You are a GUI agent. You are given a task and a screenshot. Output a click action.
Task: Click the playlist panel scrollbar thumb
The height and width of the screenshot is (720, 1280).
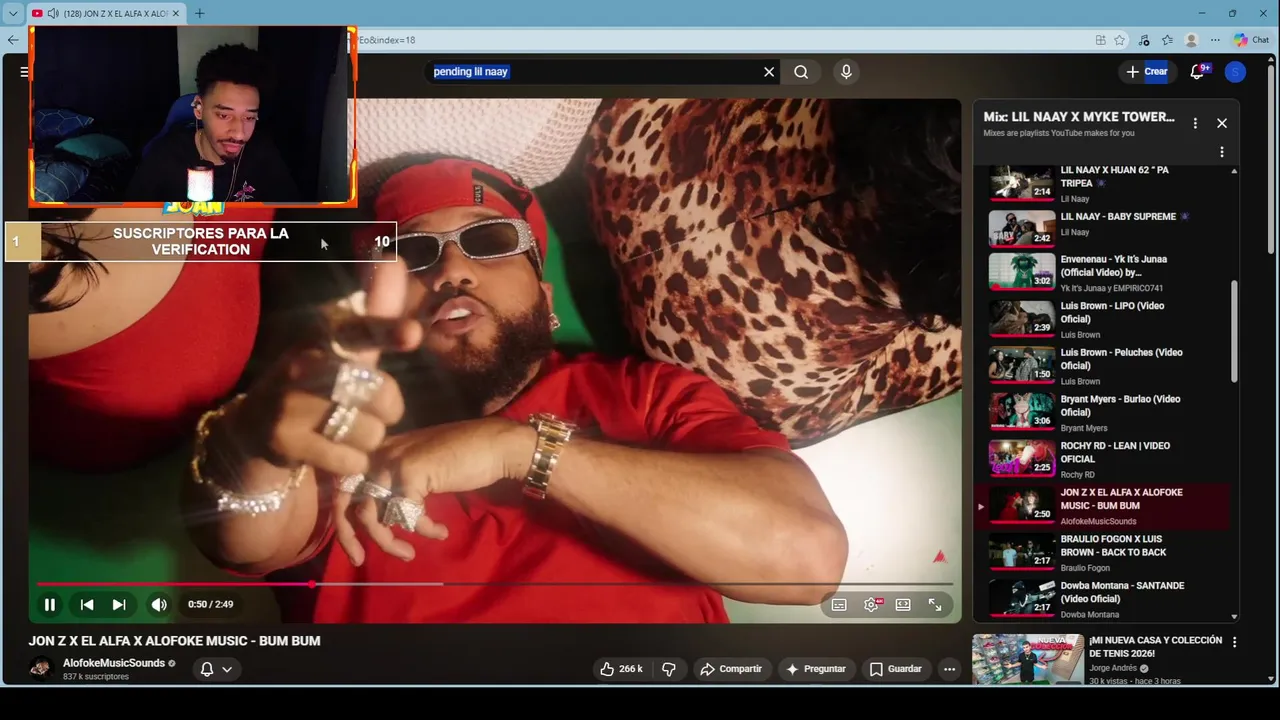pos(1234,330)
